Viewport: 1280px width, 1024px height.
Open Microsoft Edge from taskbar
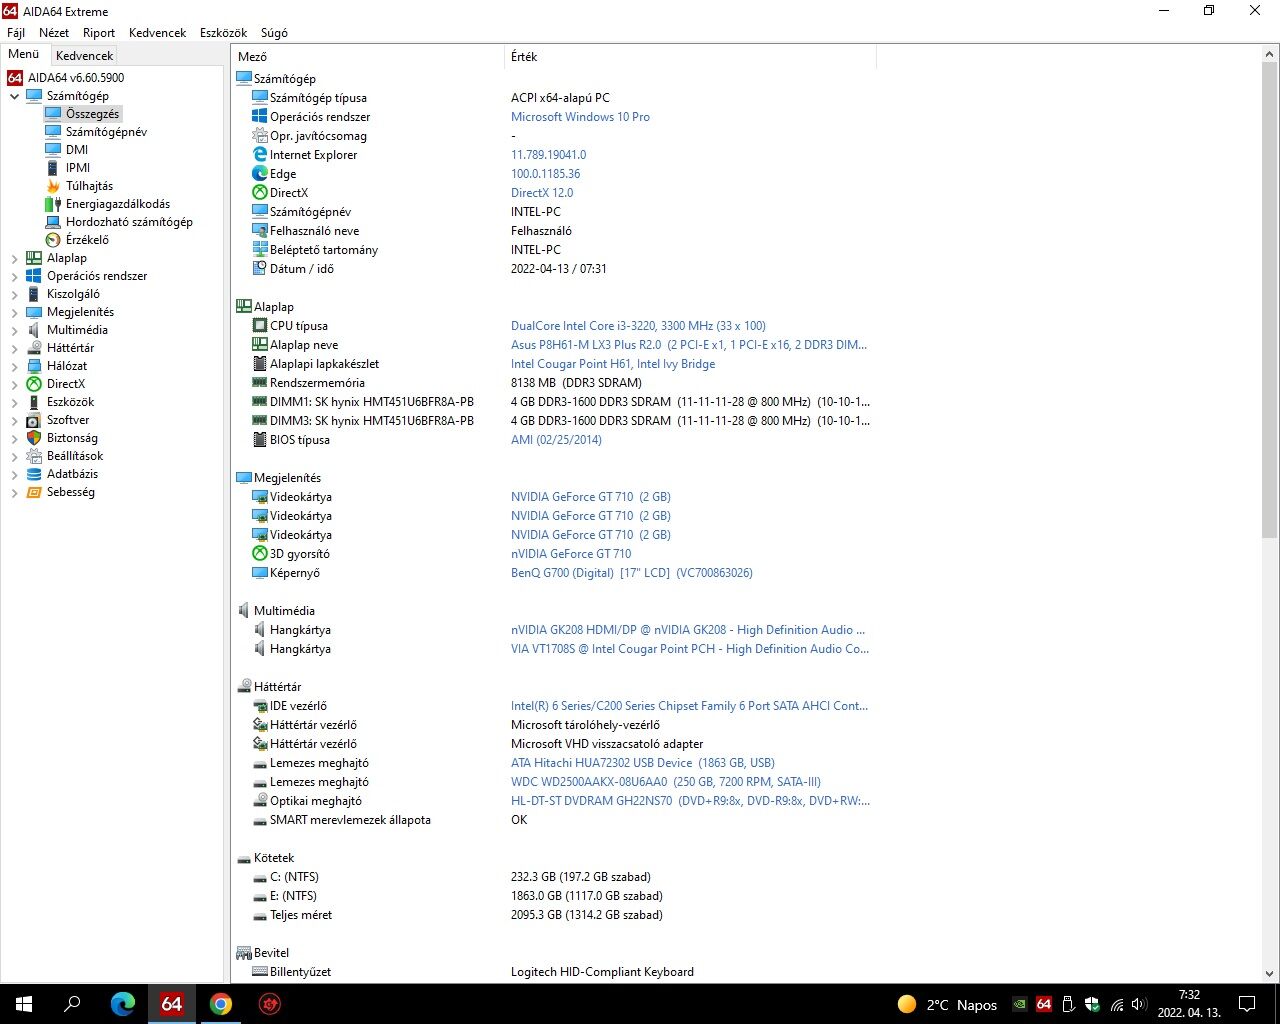[122, 1004]
